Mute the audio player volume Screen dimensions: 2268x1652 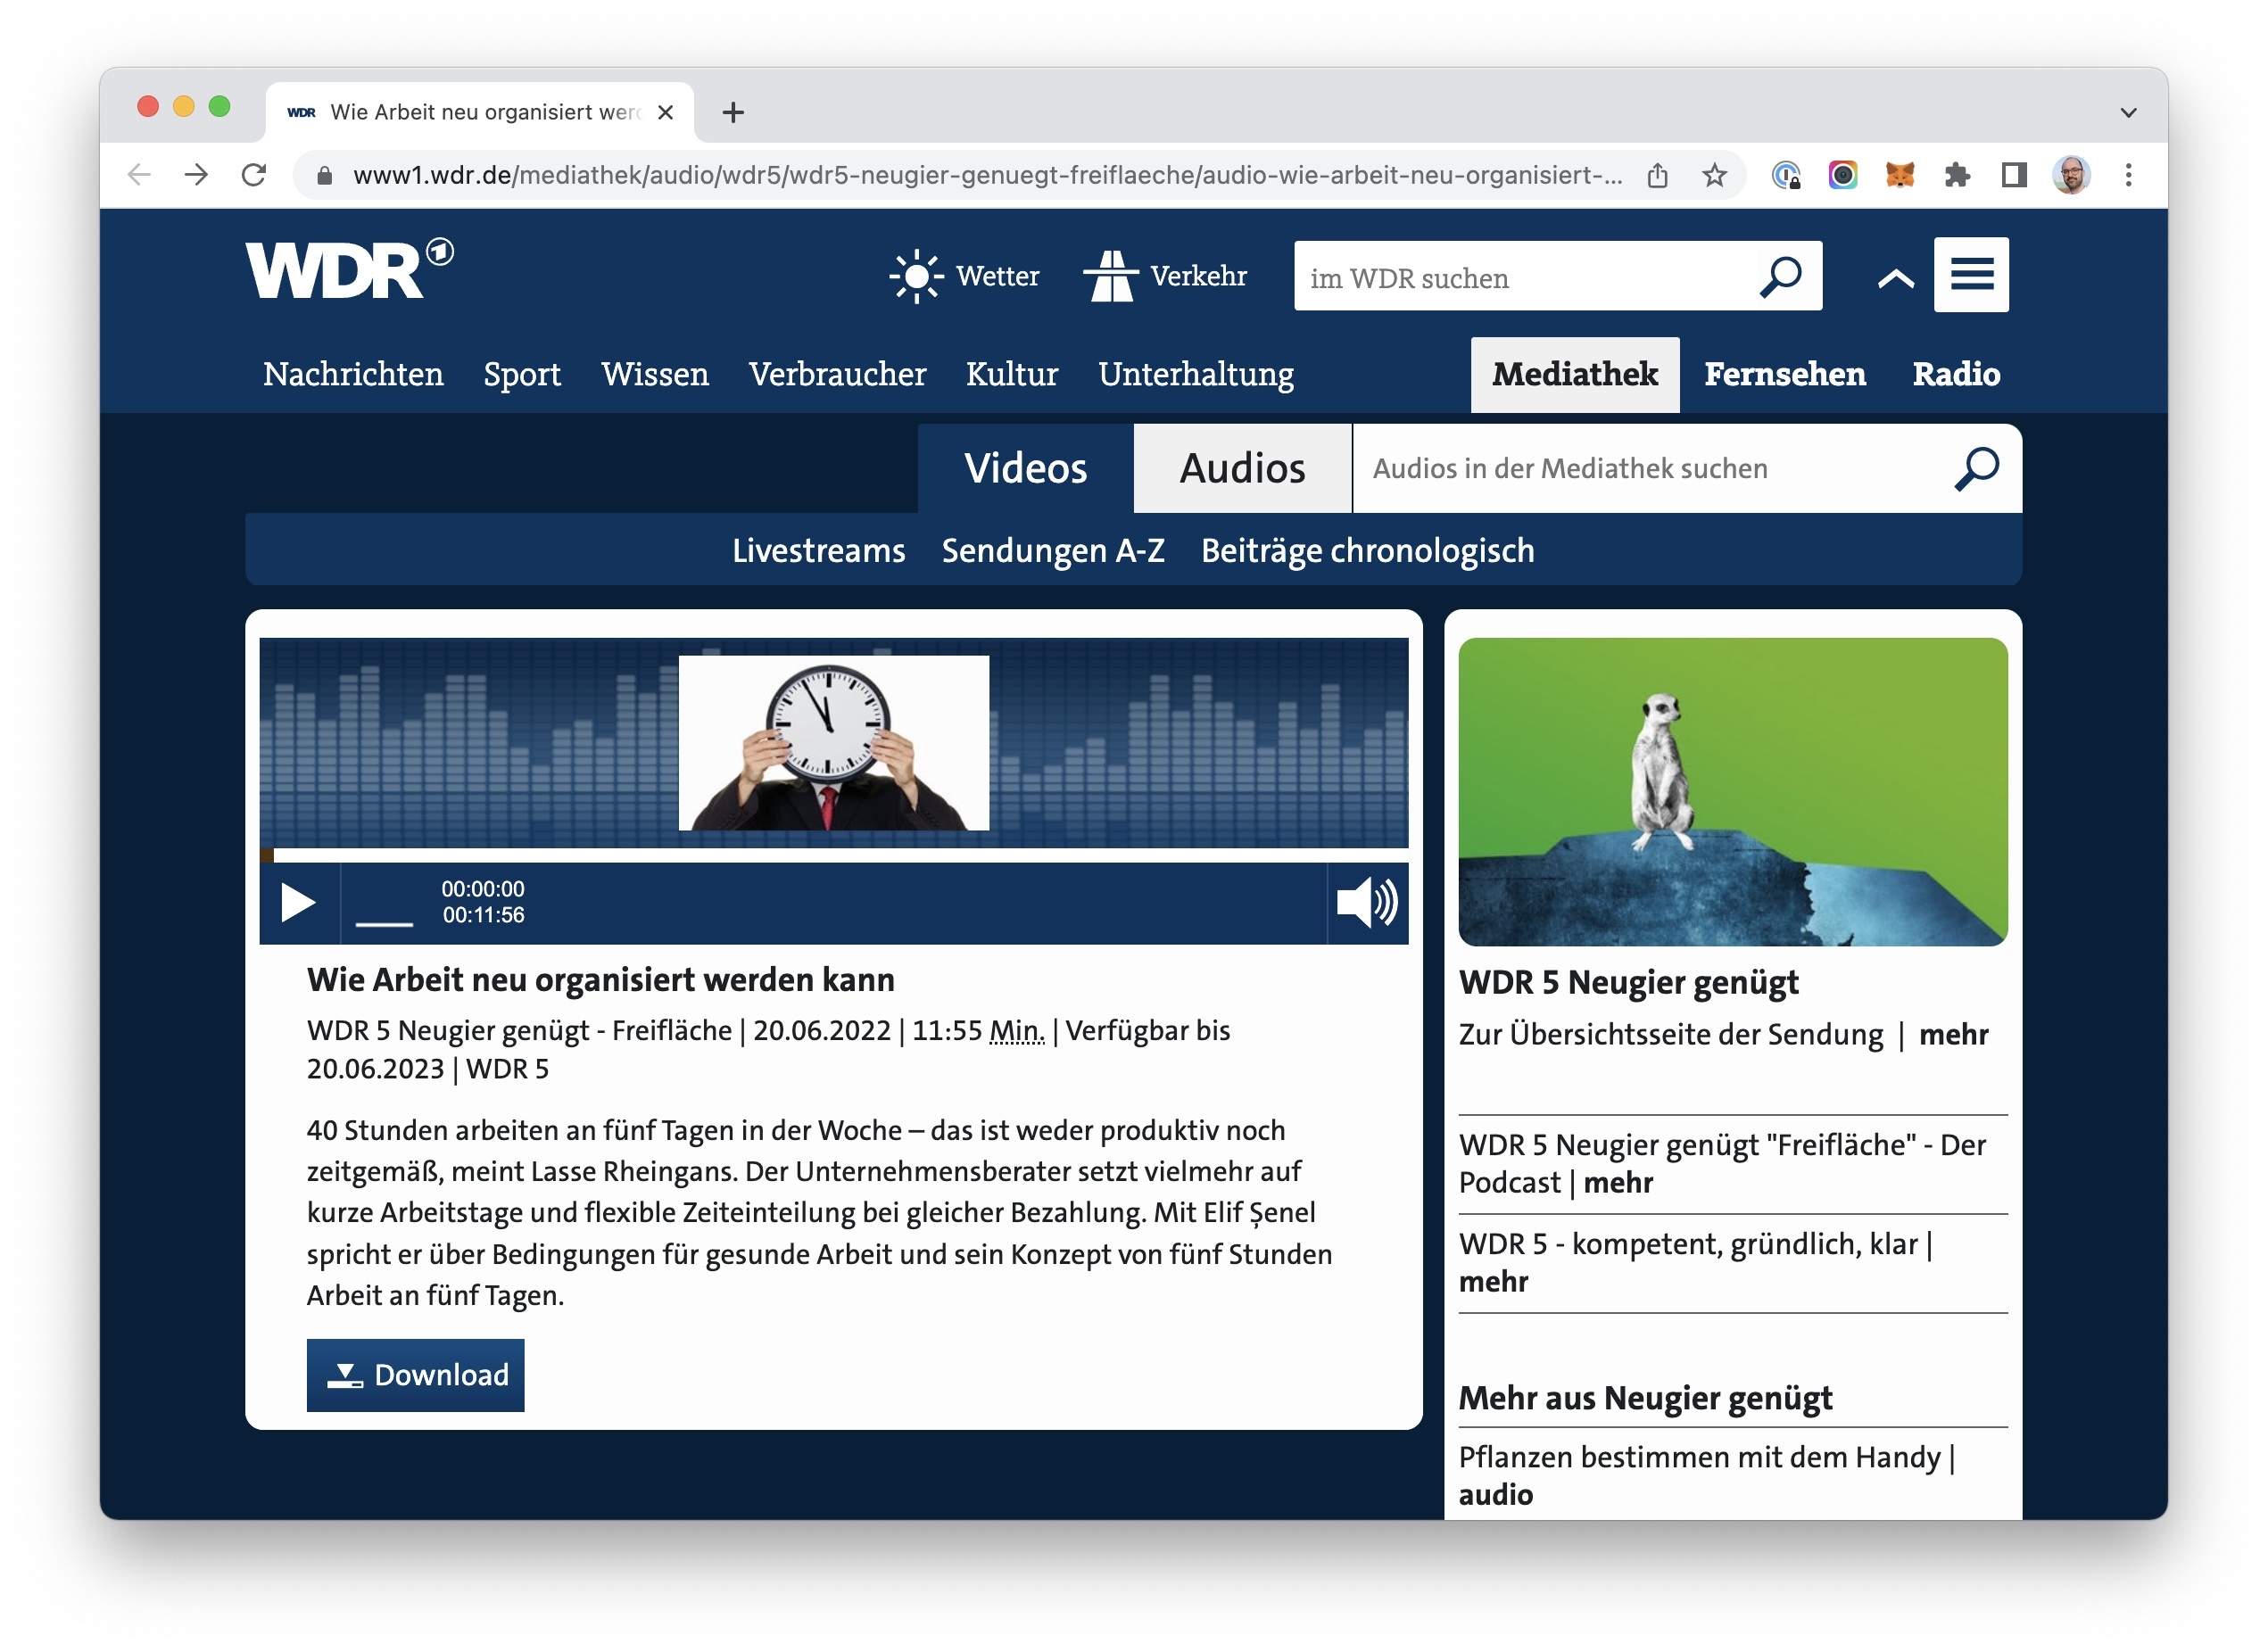click(x=1366, y=903)
